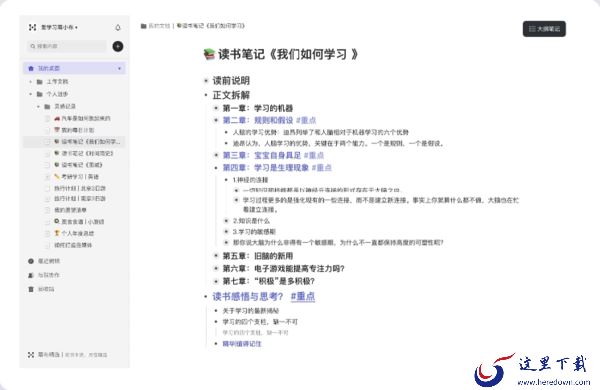600x390 pixels.
Task: Click the car emoji document icon in the tree
Action: (57, 118)
